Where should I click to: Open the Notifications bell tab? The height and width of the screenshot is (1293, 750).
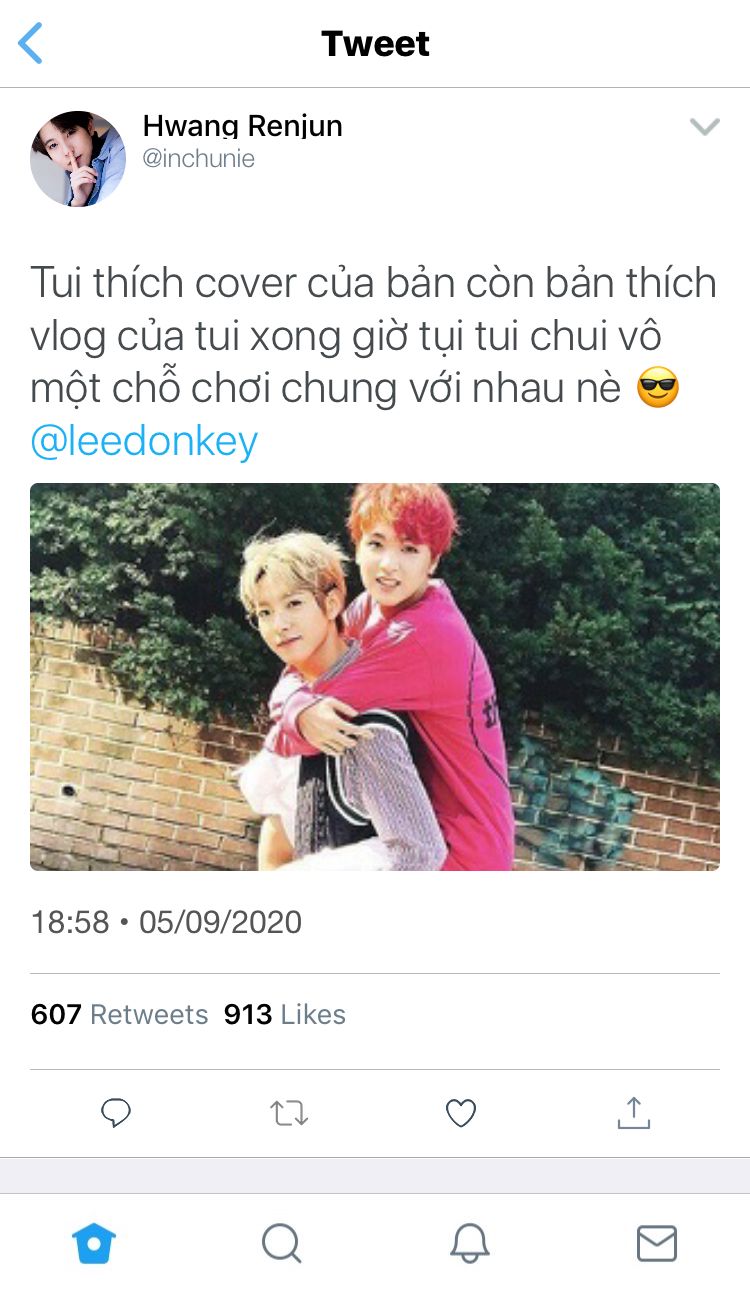(x=469, y=1244)
